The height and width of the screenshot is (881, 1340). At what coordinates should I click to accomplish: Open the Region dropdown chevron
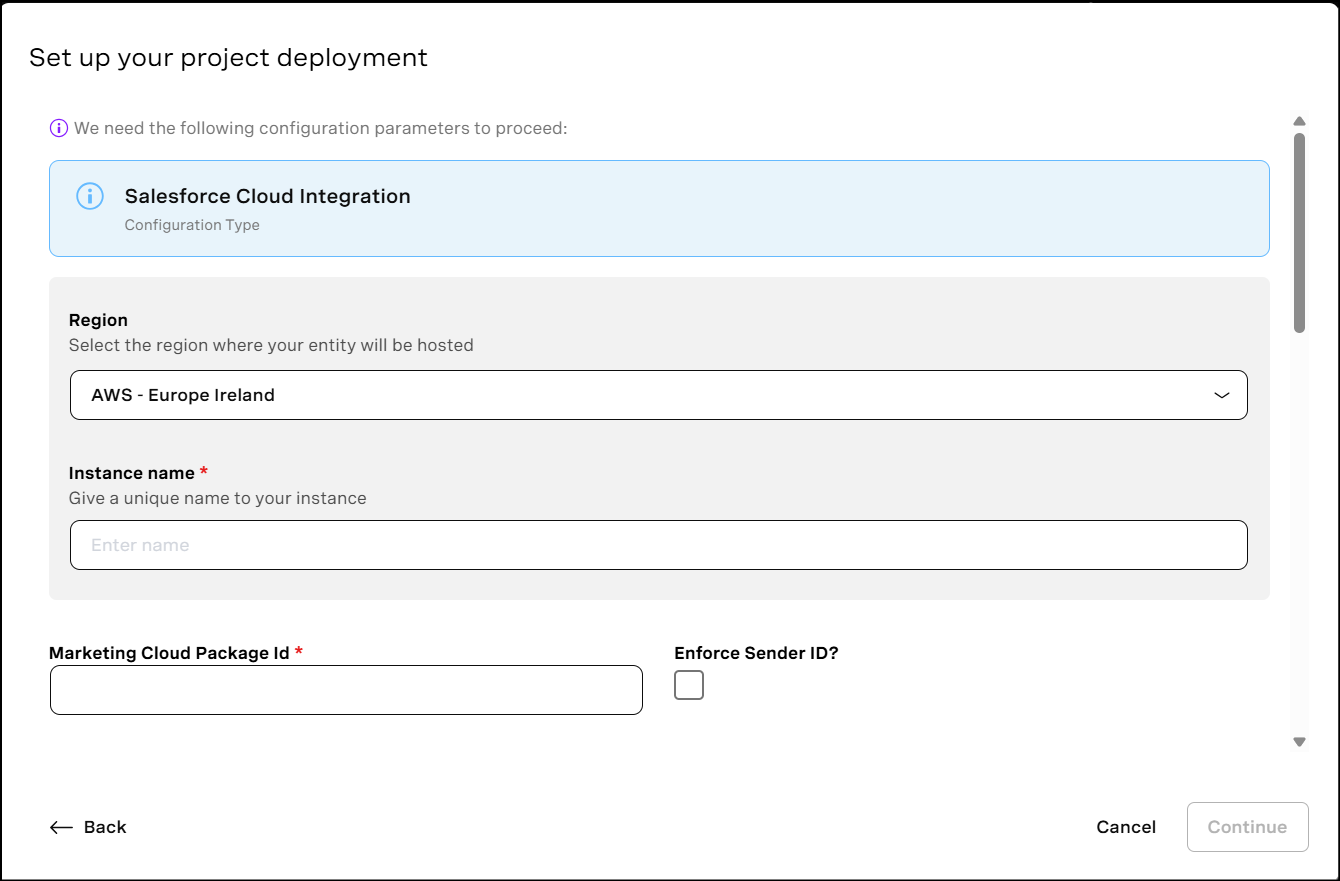1222,395
